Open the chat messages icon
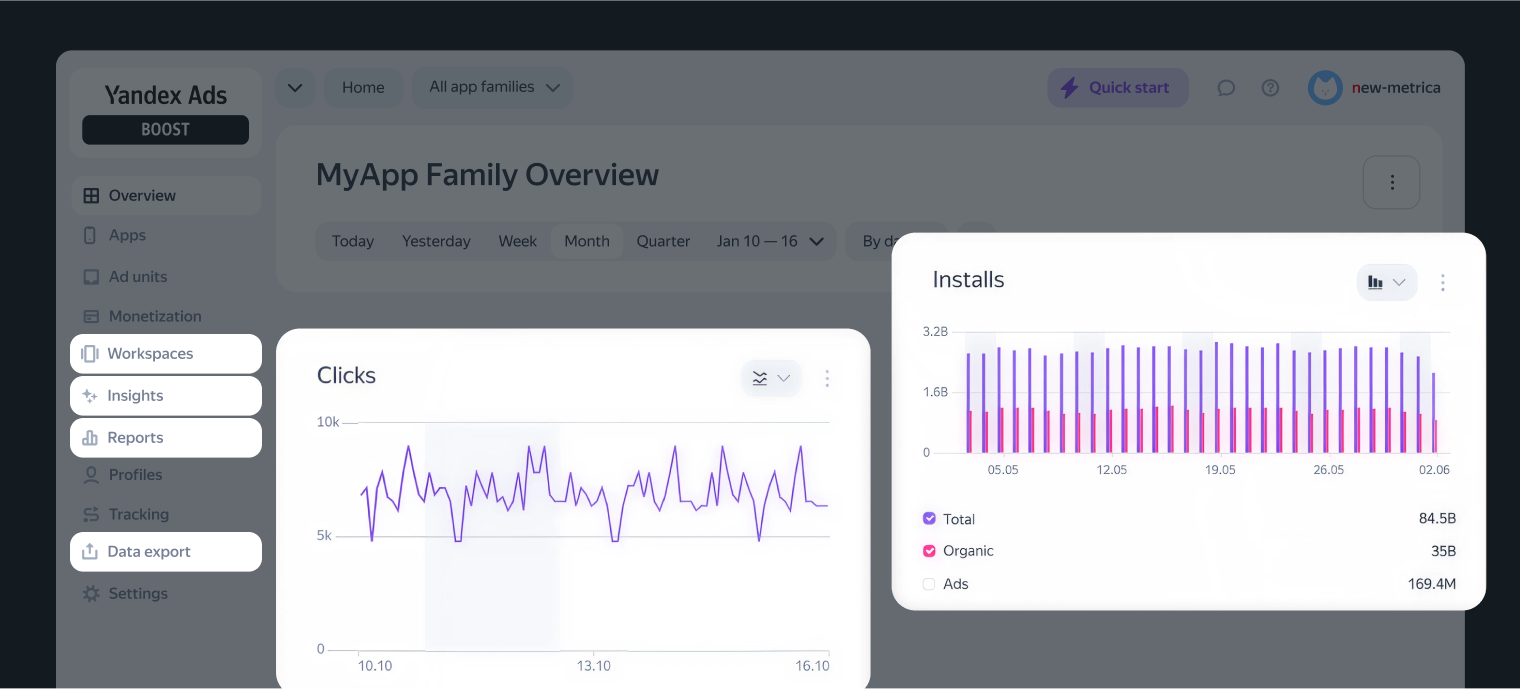1520x689 pixels. pyautogui.click(x=1226, y=88)
